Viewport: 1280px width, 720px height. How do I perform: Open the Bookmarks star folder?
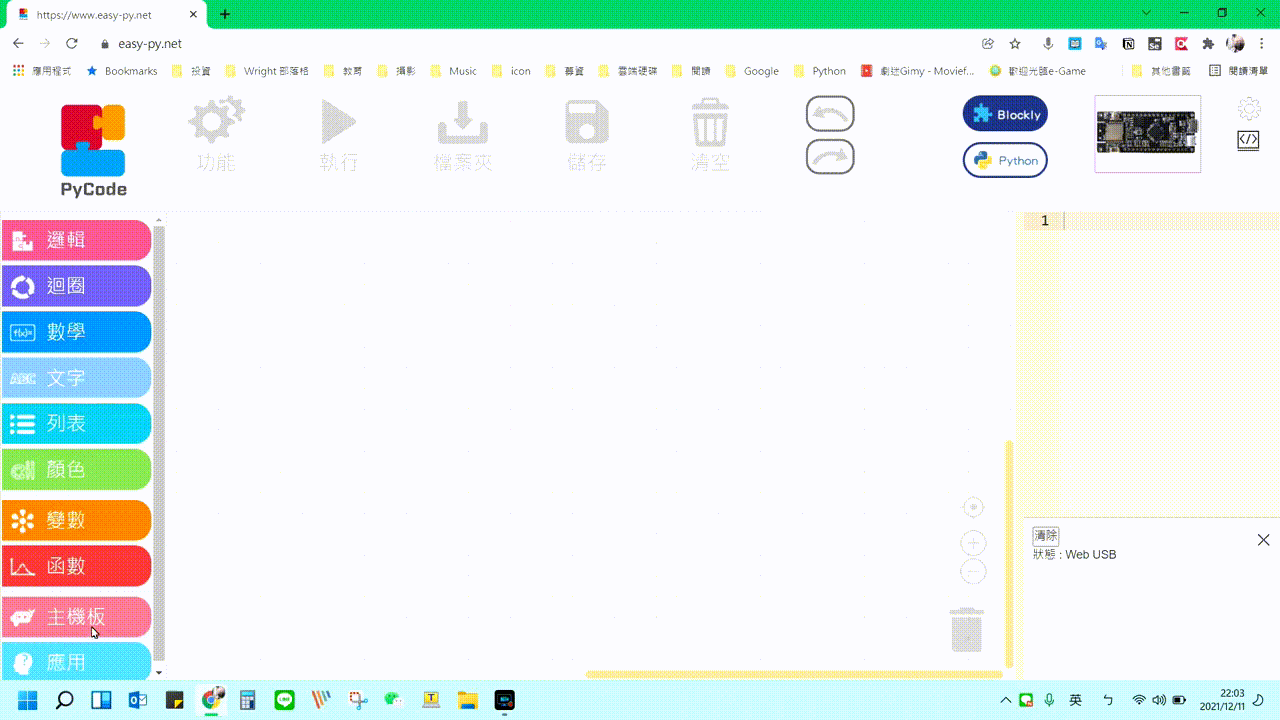122,71
